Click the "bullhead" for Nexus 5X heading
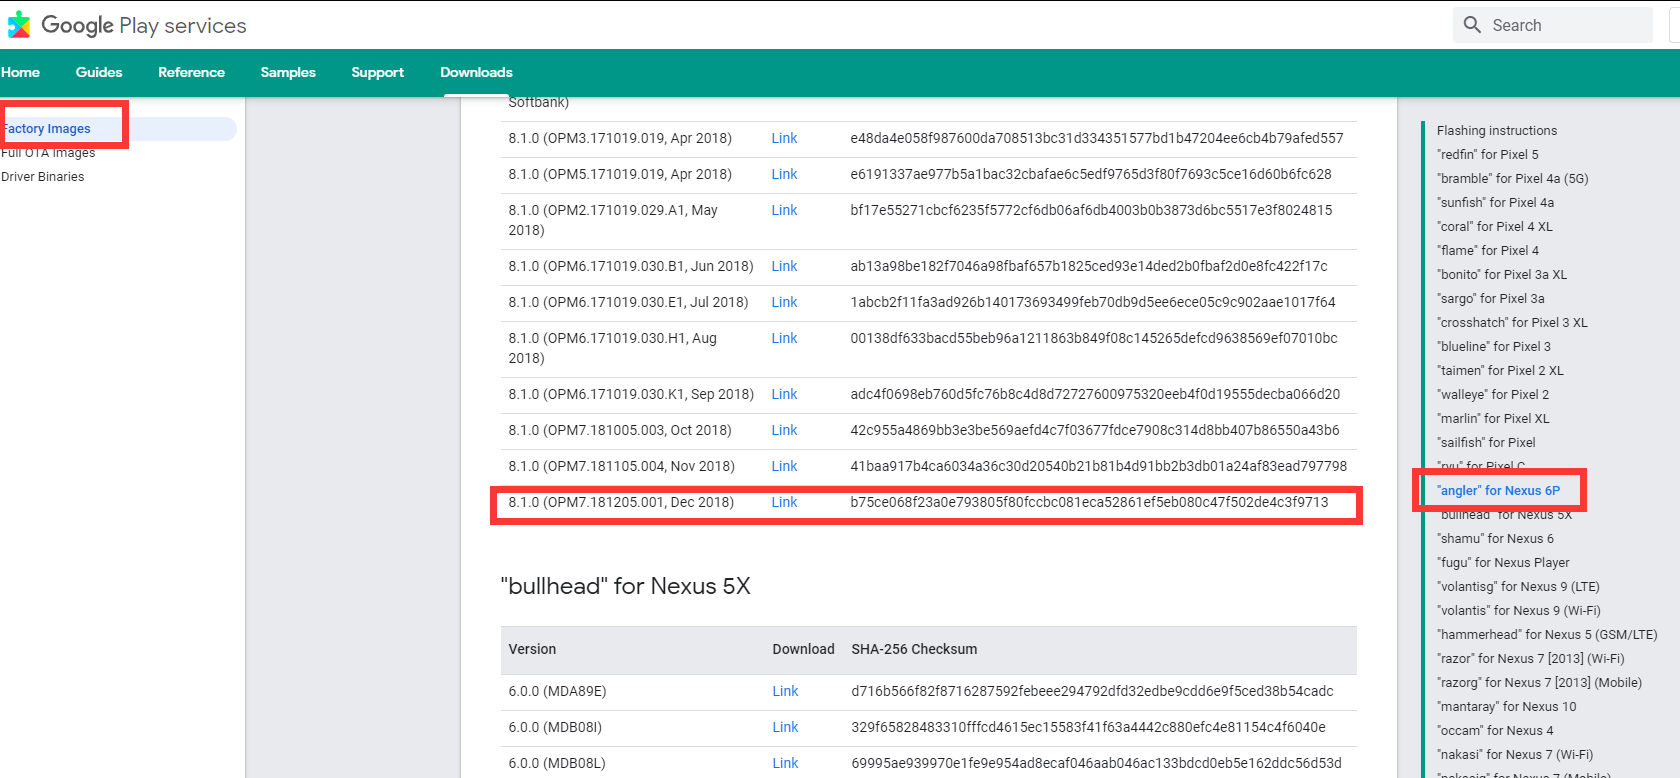Viewport: 1680px width, 778px height. 626,586
